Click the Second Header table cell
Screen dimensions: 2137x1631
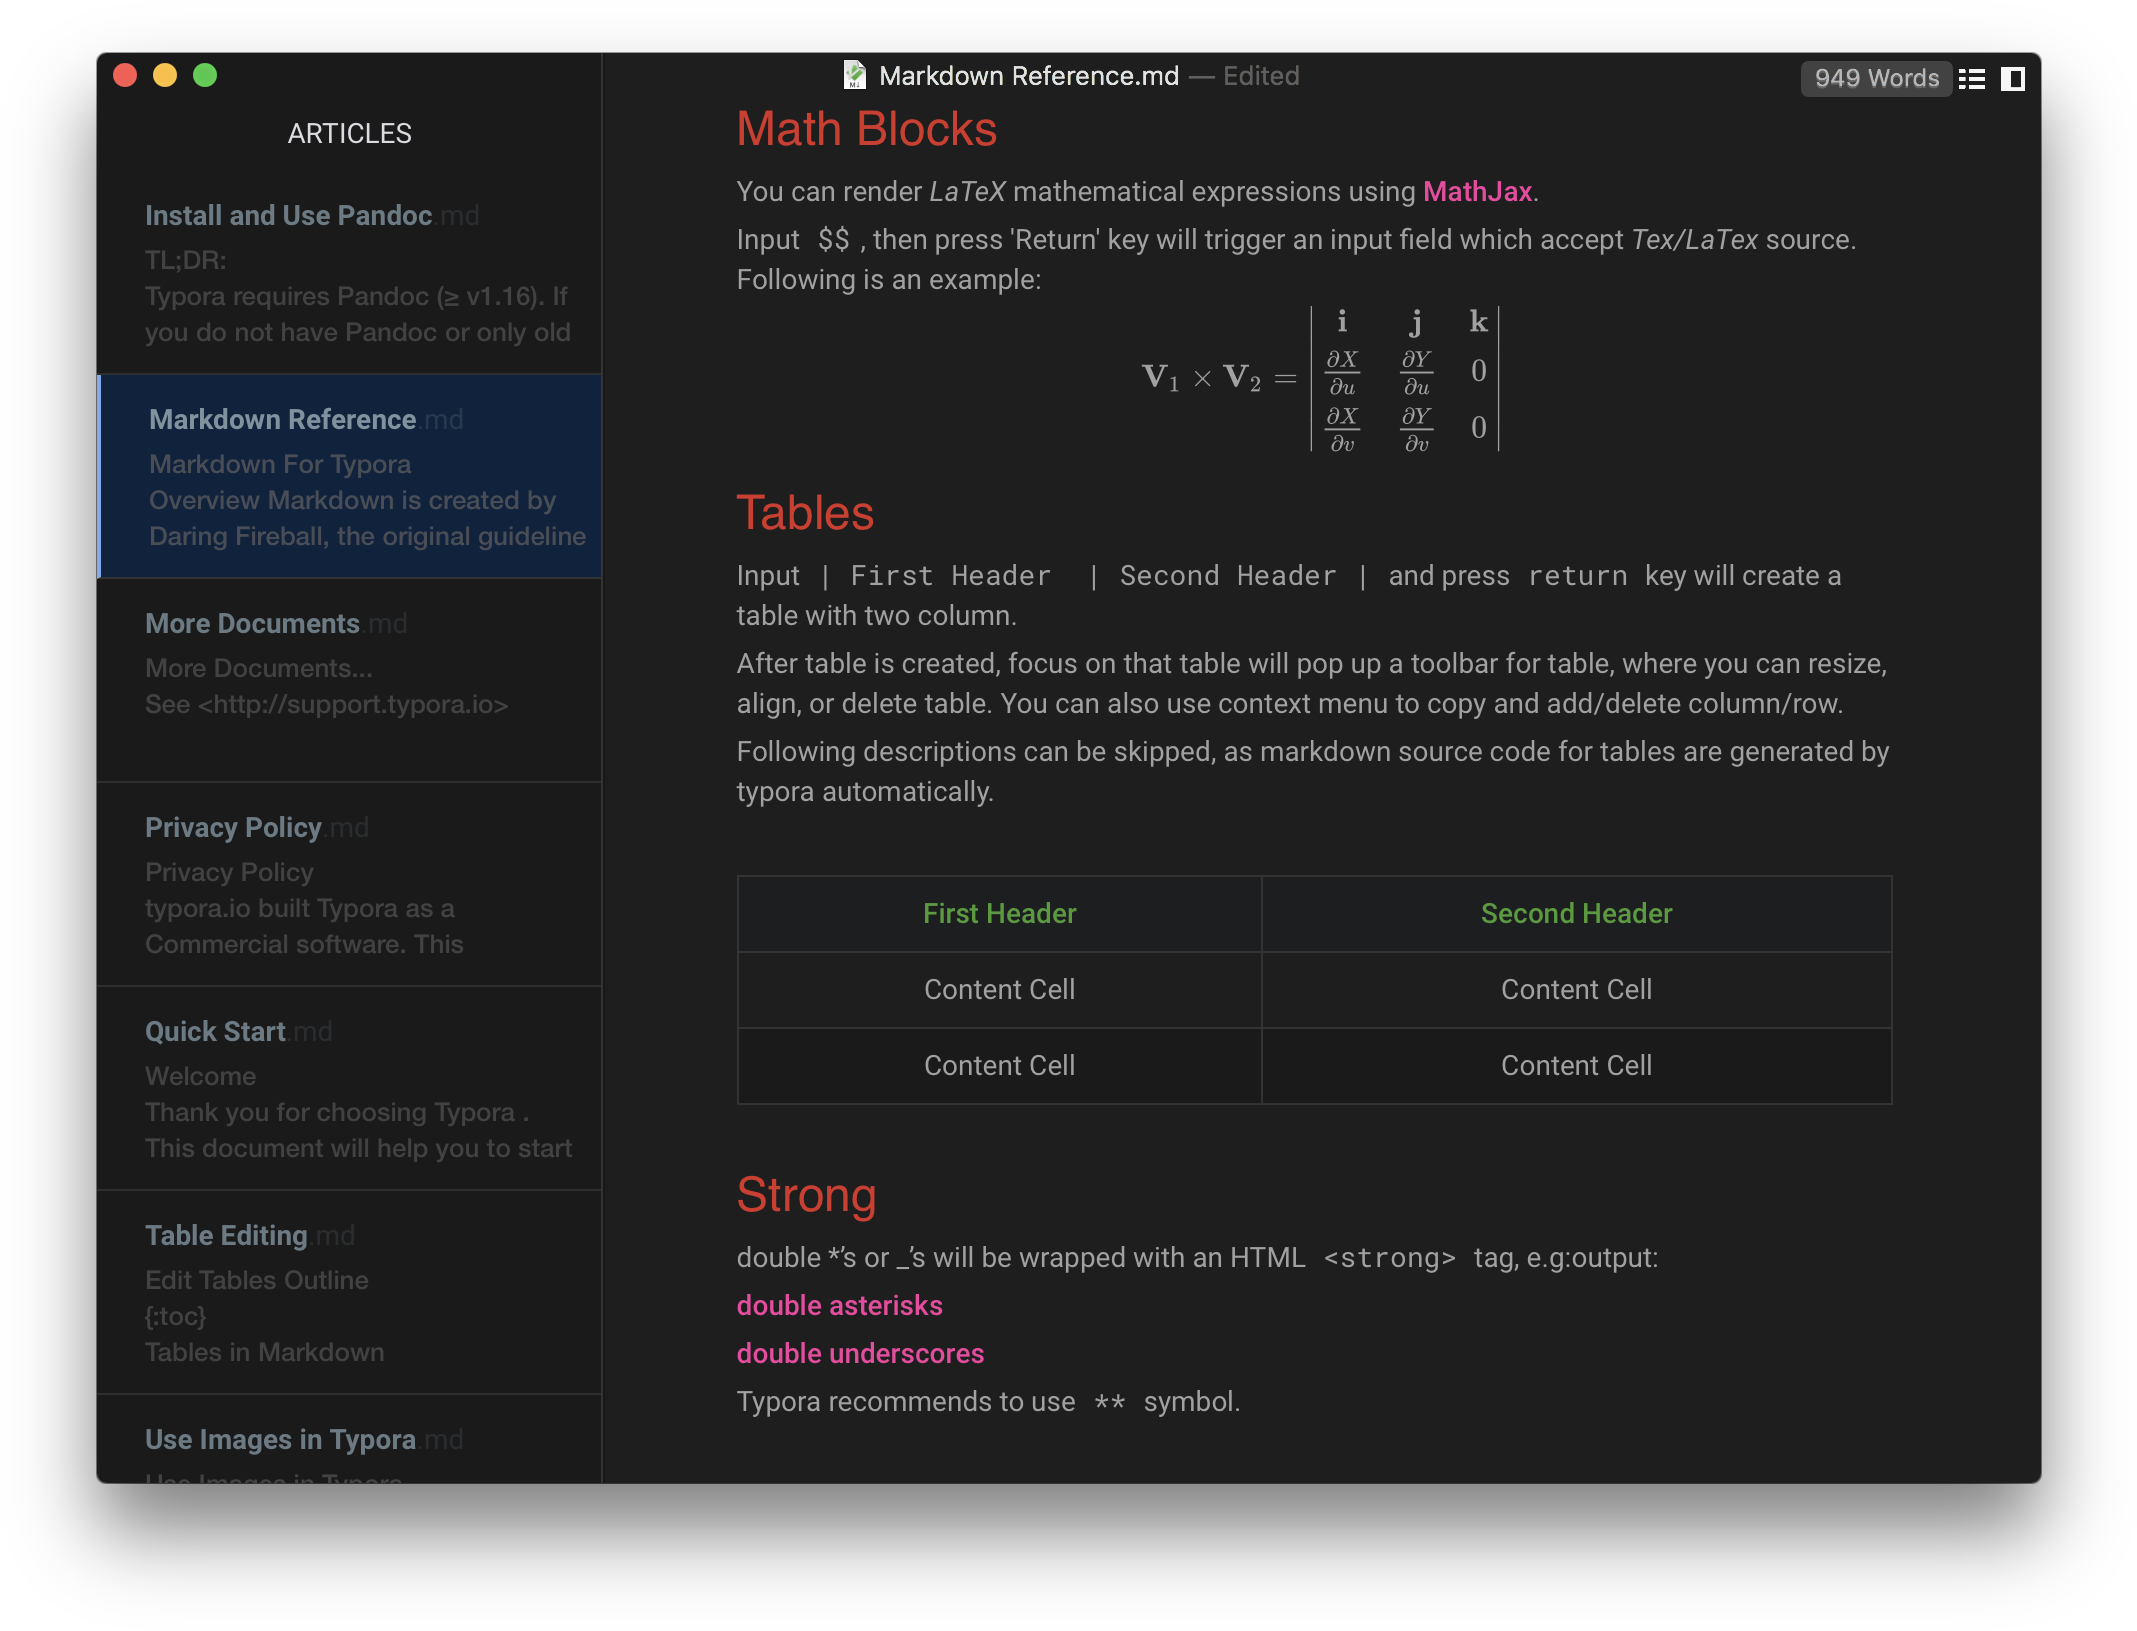click(1576, 913)
